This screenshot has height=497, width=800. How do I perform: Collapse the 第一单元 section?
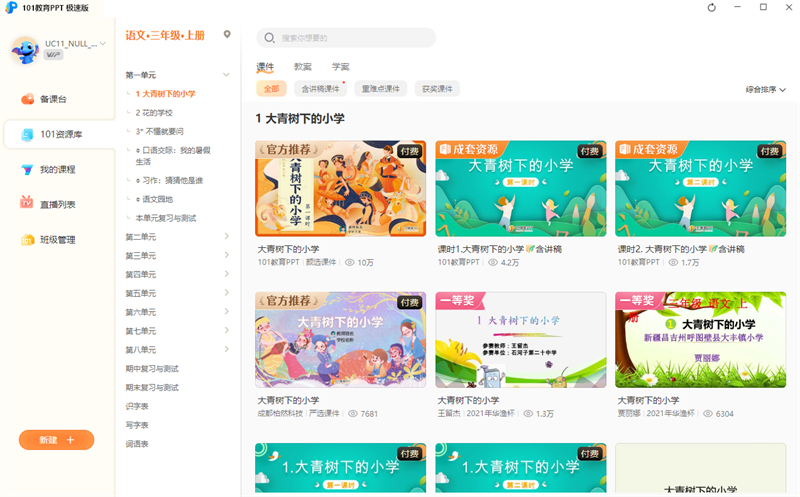coord(226,75)
